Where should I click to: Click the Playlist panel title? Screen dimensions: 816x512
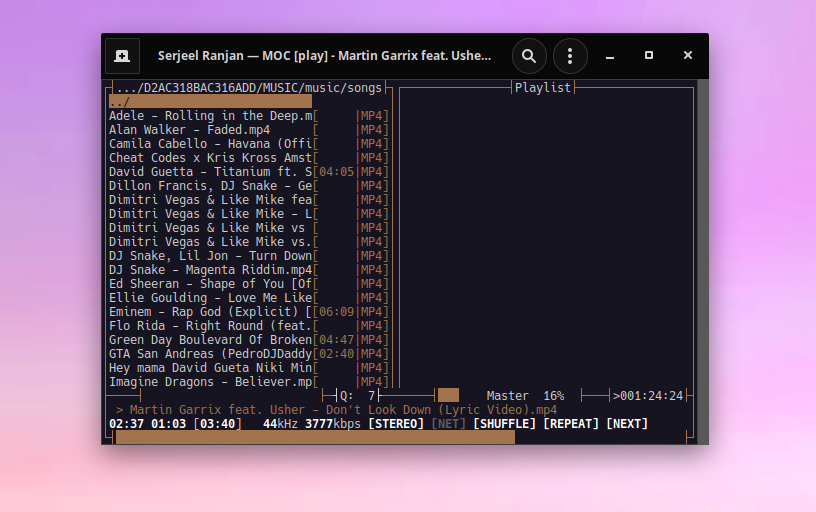tap(543, 87)
